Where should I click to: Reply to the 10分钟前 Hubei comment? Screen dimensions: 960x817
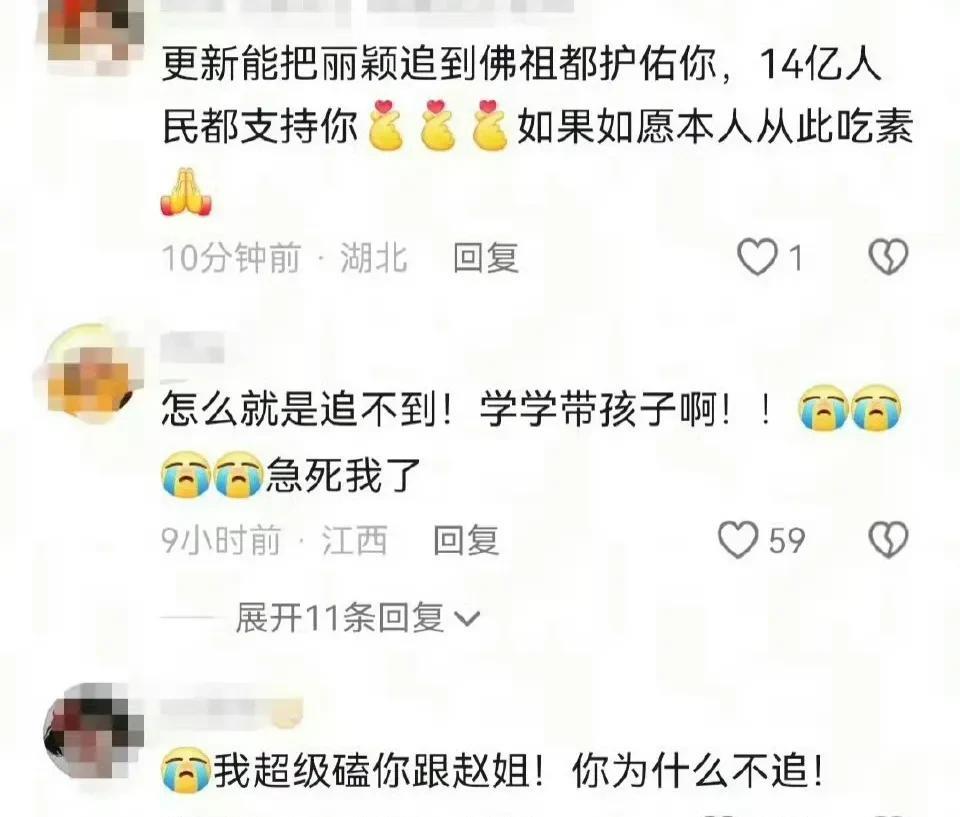click(x=486, y=257)
